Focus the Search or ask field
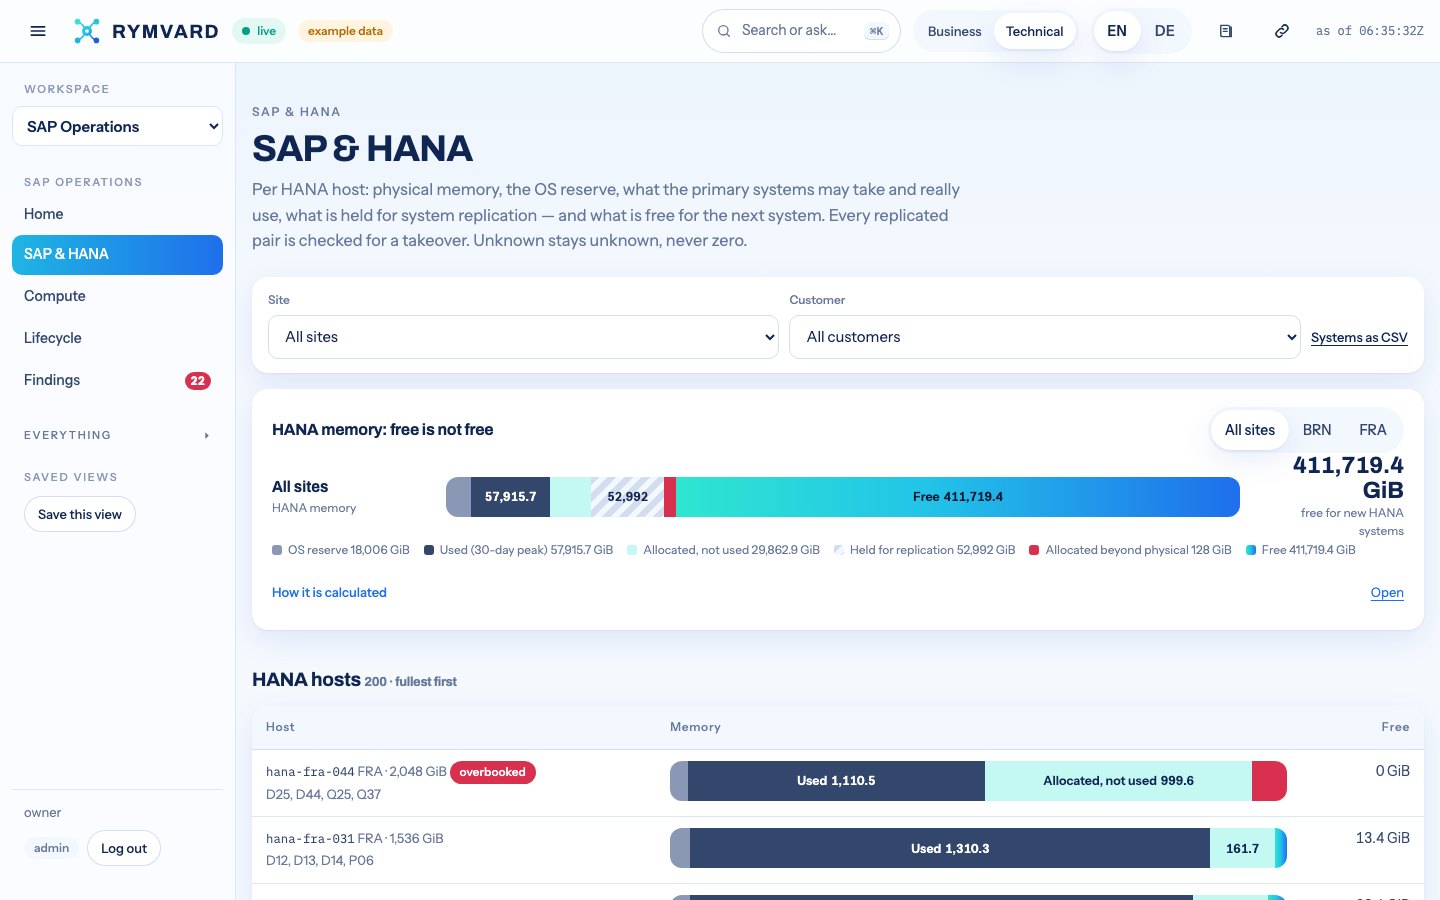Viewport: 1440px width, 900px height. (801, 31)
